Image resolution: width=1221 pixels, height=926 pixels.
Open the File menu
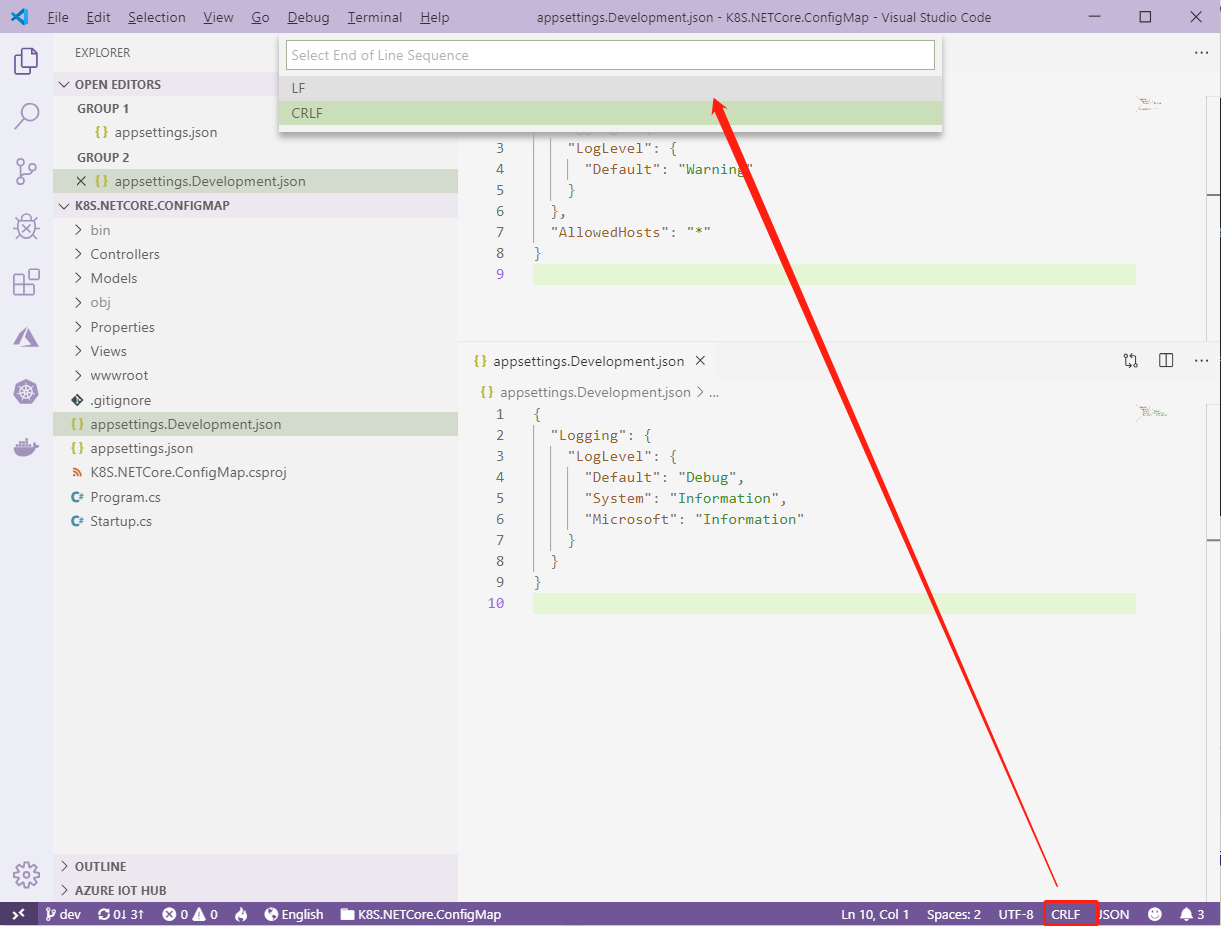click(58, 17)
